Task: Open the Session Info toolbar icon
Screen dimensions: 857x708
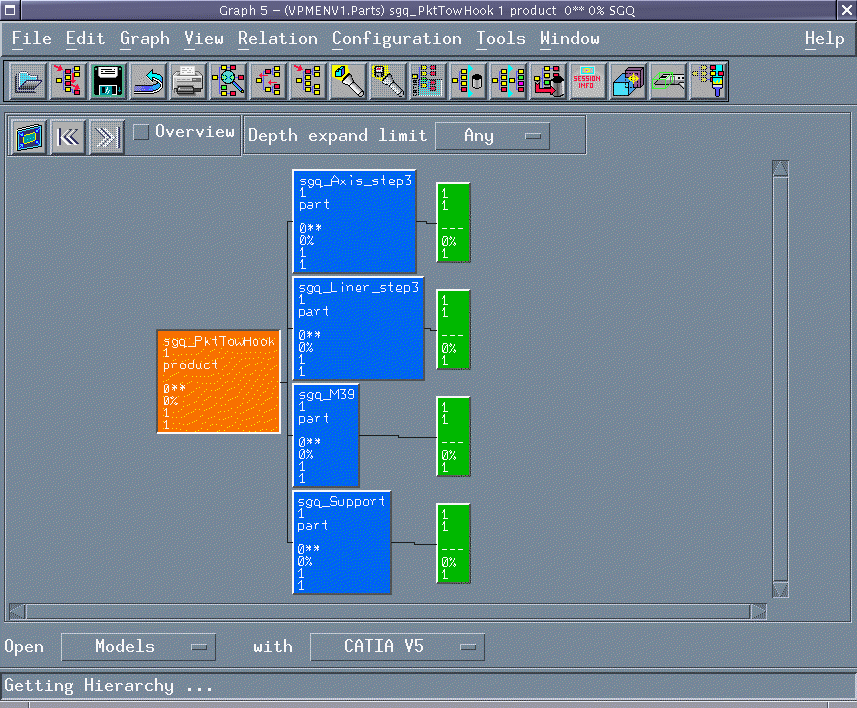Action: [x=588, y=81]
